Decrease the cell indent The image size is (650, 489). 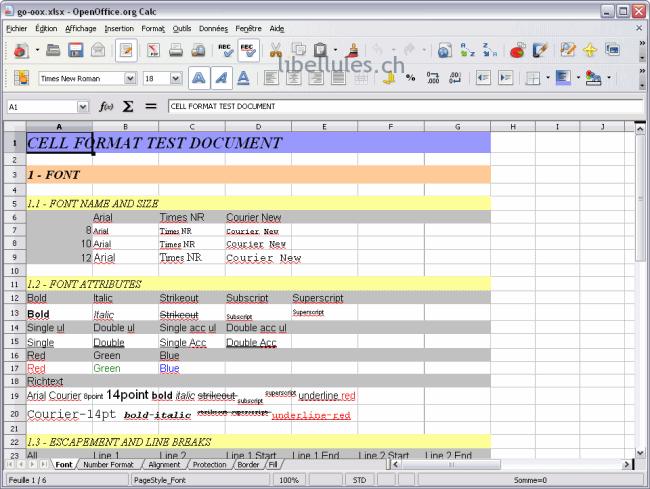[x=483, y=78]
